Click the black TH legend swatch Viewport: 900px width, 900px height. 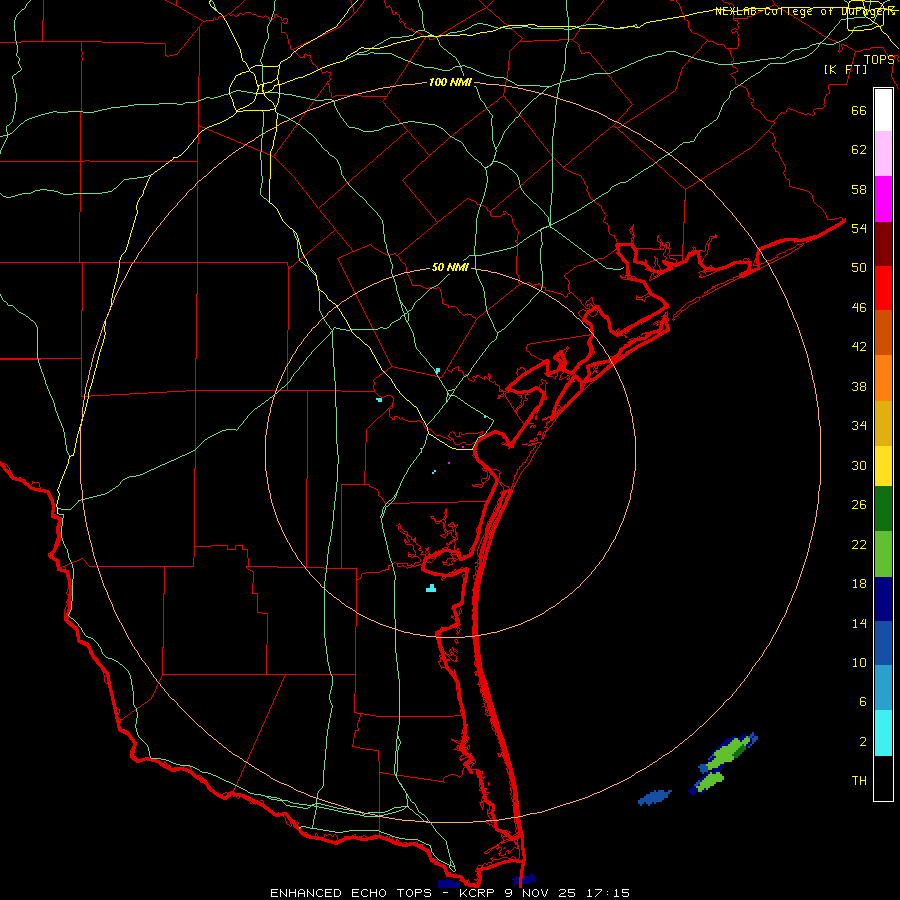pyautogui.click(x=883, y=778)
